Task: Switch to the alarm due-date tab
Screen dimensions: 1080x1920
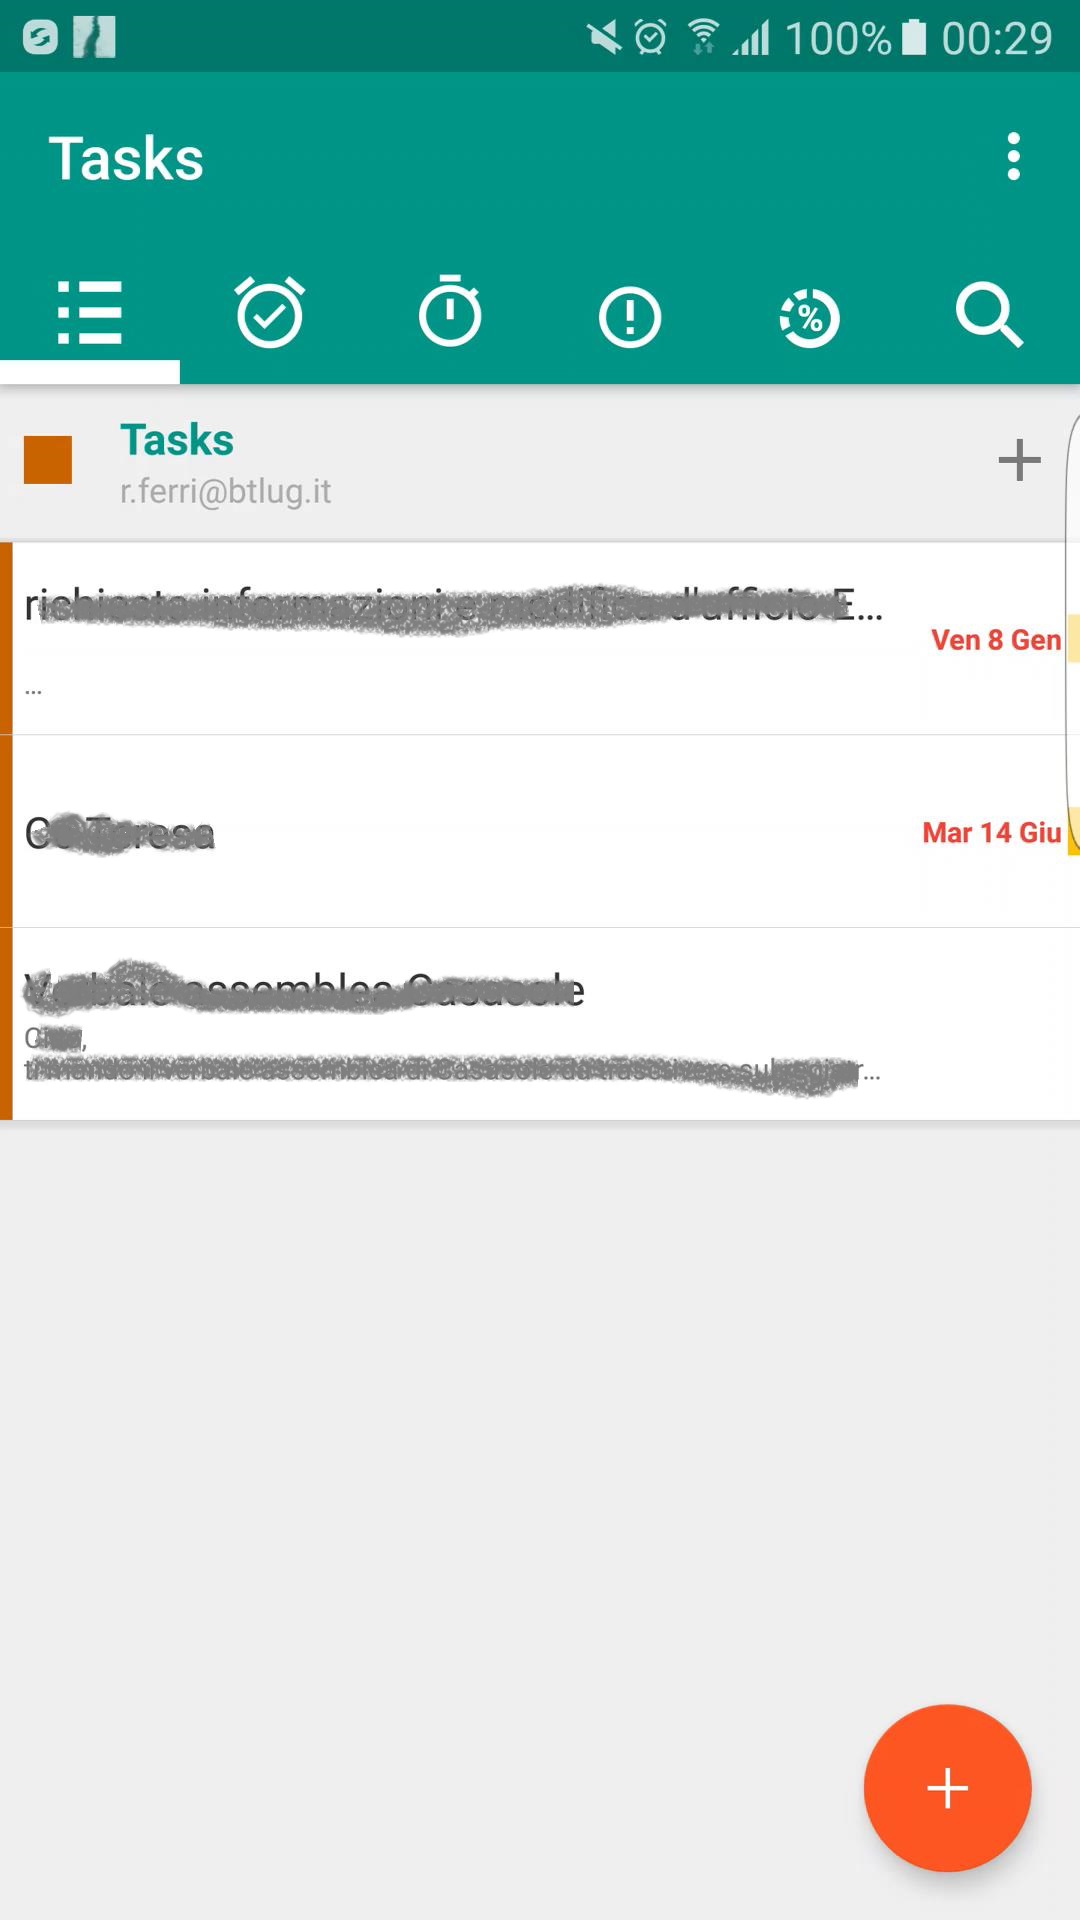Action: tap(270, 313)
